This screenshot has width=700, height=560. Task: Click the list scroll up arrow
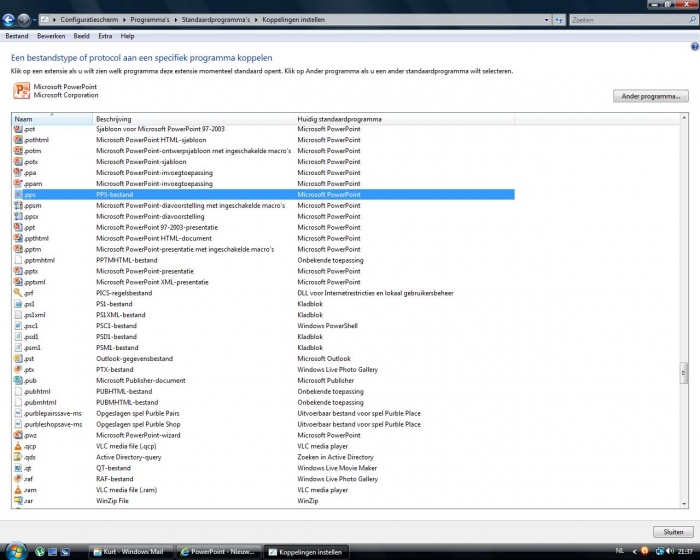(684, 118)
